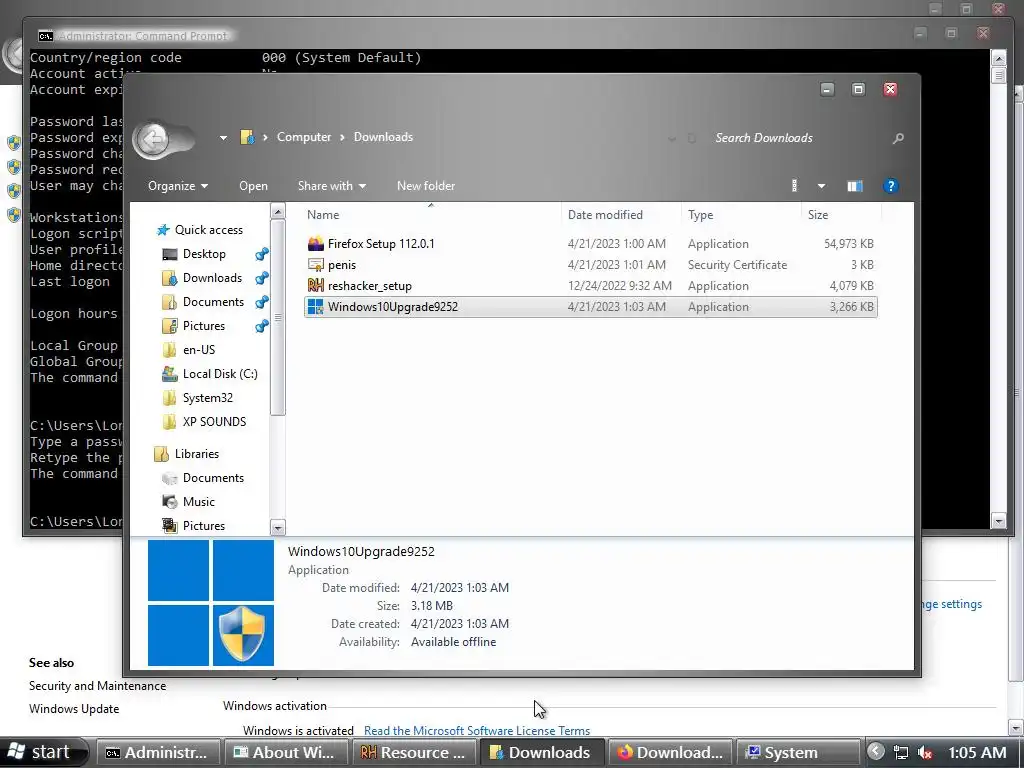Open the Share with dropdown
This screenshot has height=768, width=1024.
[x=332, y=186]
